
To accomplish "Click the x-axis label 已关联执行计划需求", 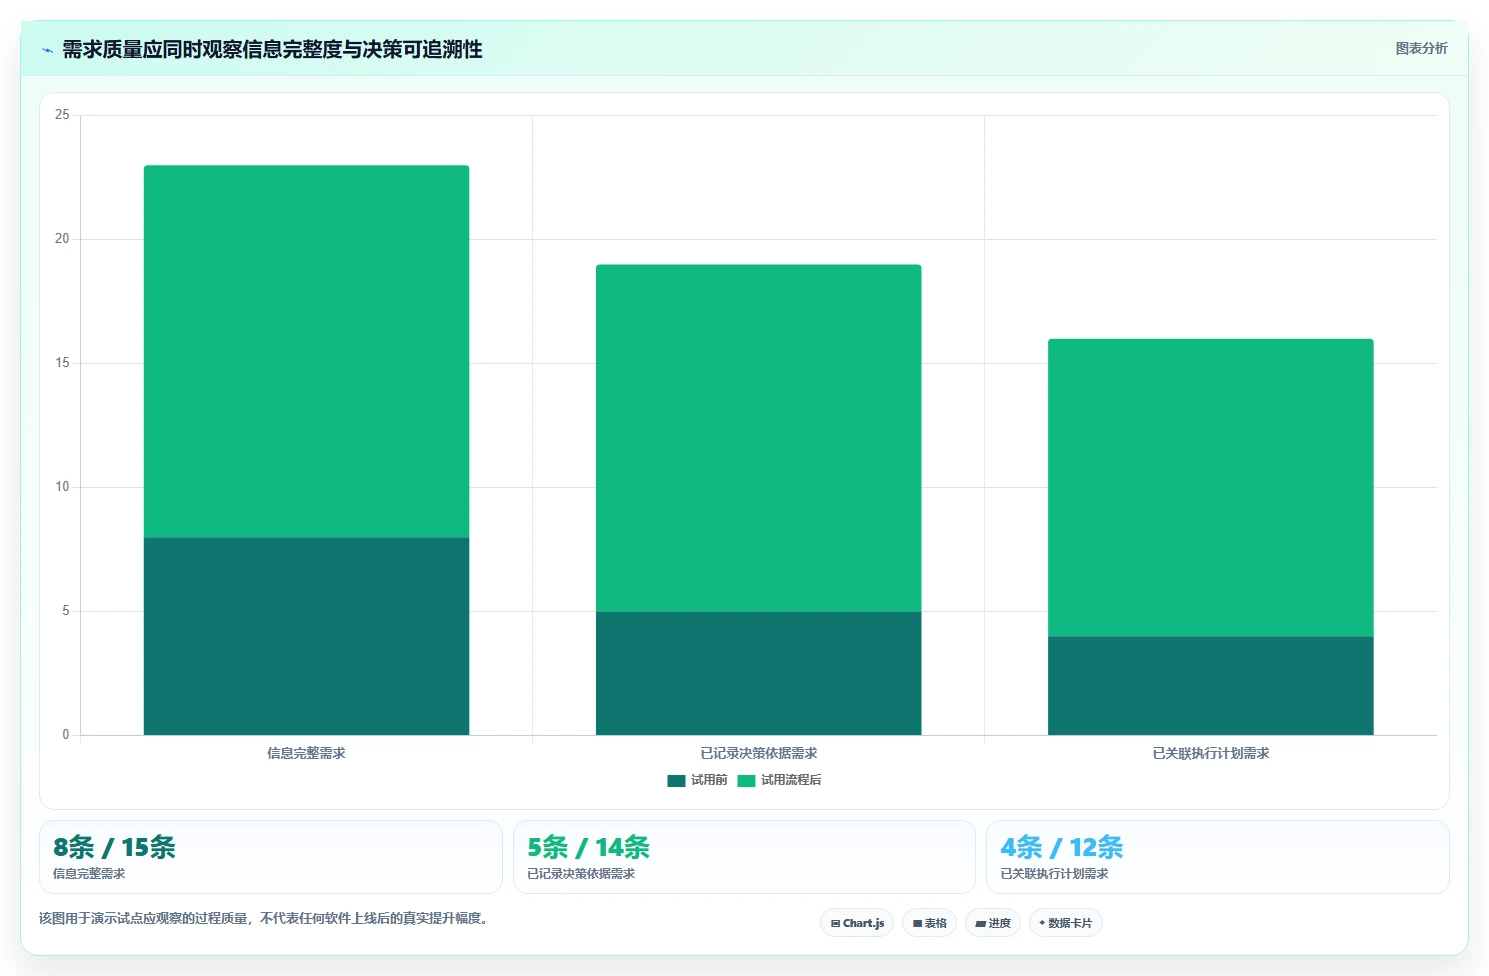I will tap(1210, 753).
